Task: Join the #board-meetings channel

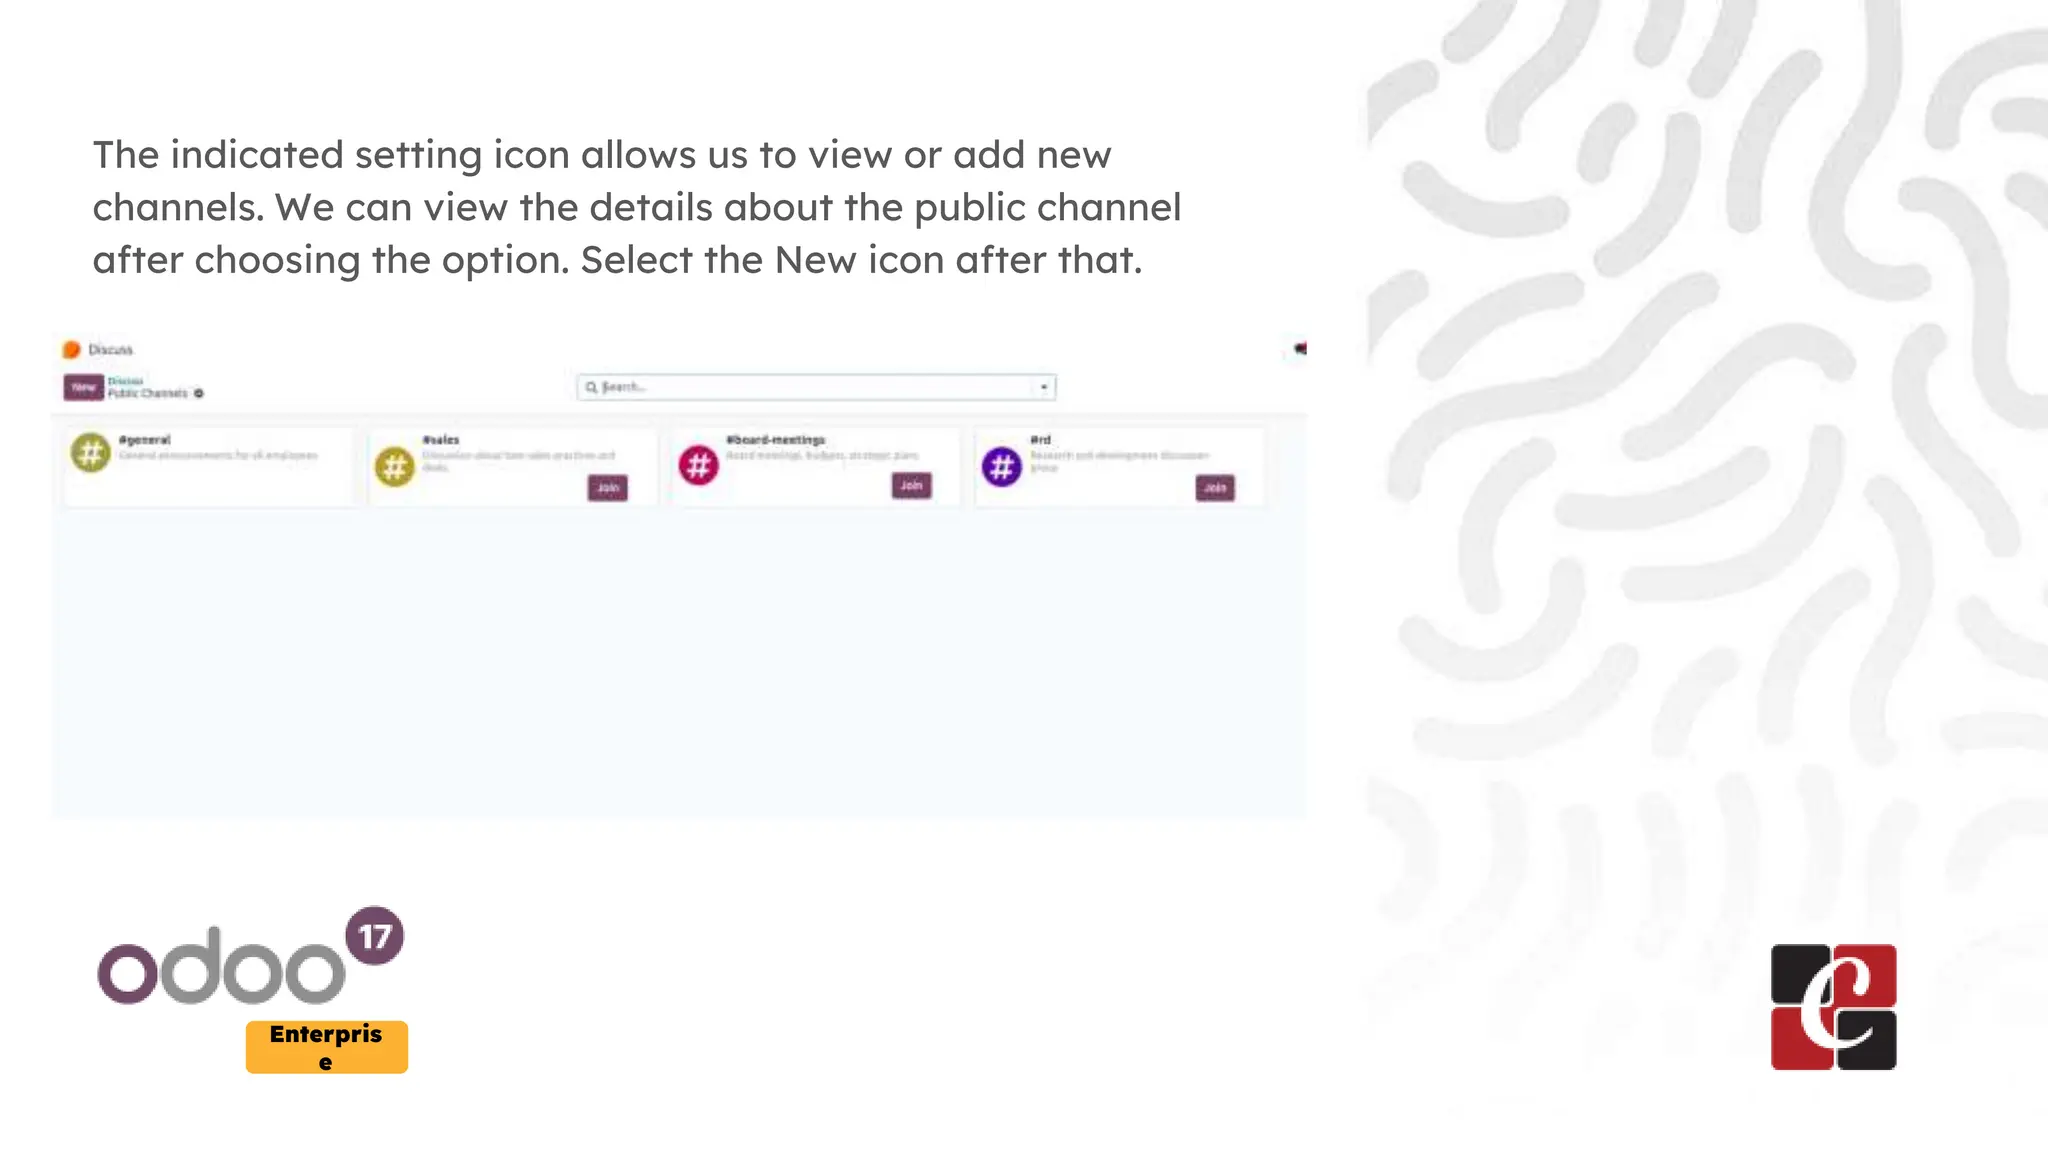Action: (911, 485)
